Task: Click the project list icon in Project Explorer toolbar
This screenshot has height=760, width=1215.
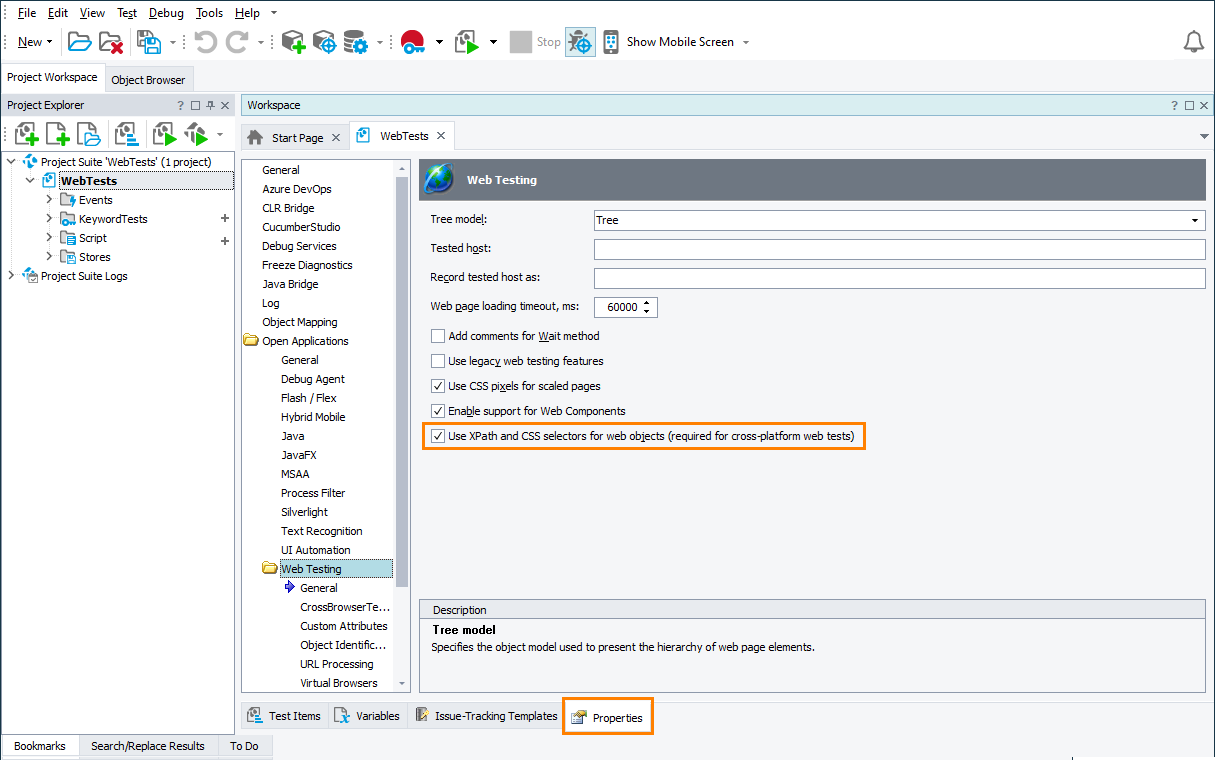Action: tap(126, 134)
